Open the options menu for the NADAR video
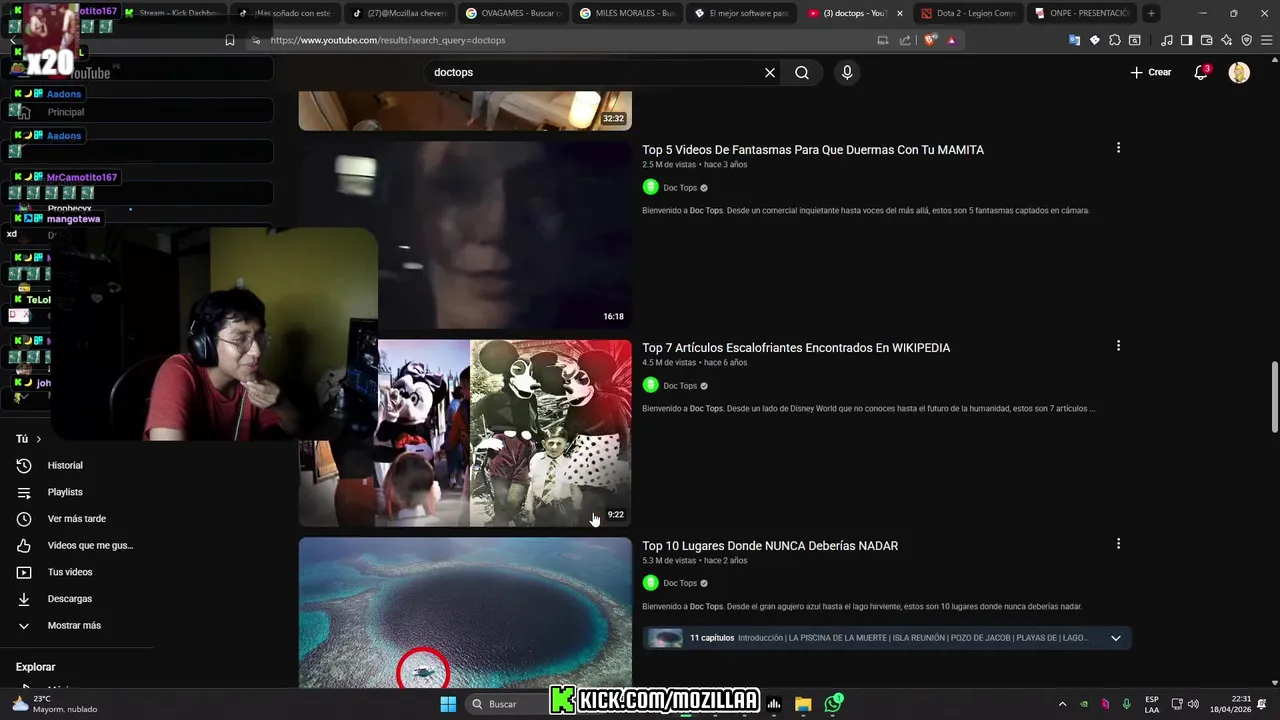 [1118, 544]
